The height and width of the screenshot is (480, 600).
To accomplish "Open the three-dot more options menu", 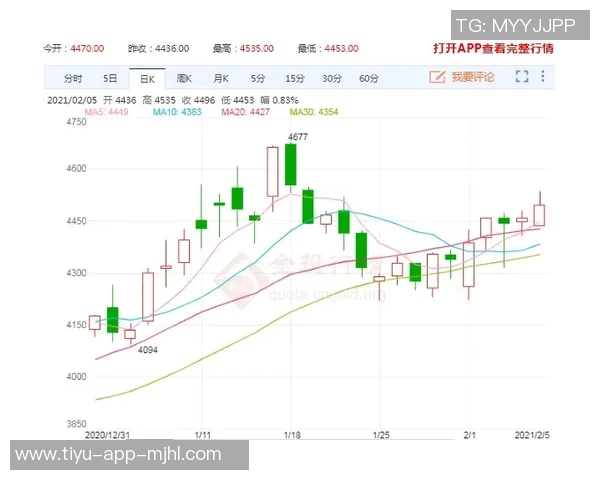I will point(543,76).
